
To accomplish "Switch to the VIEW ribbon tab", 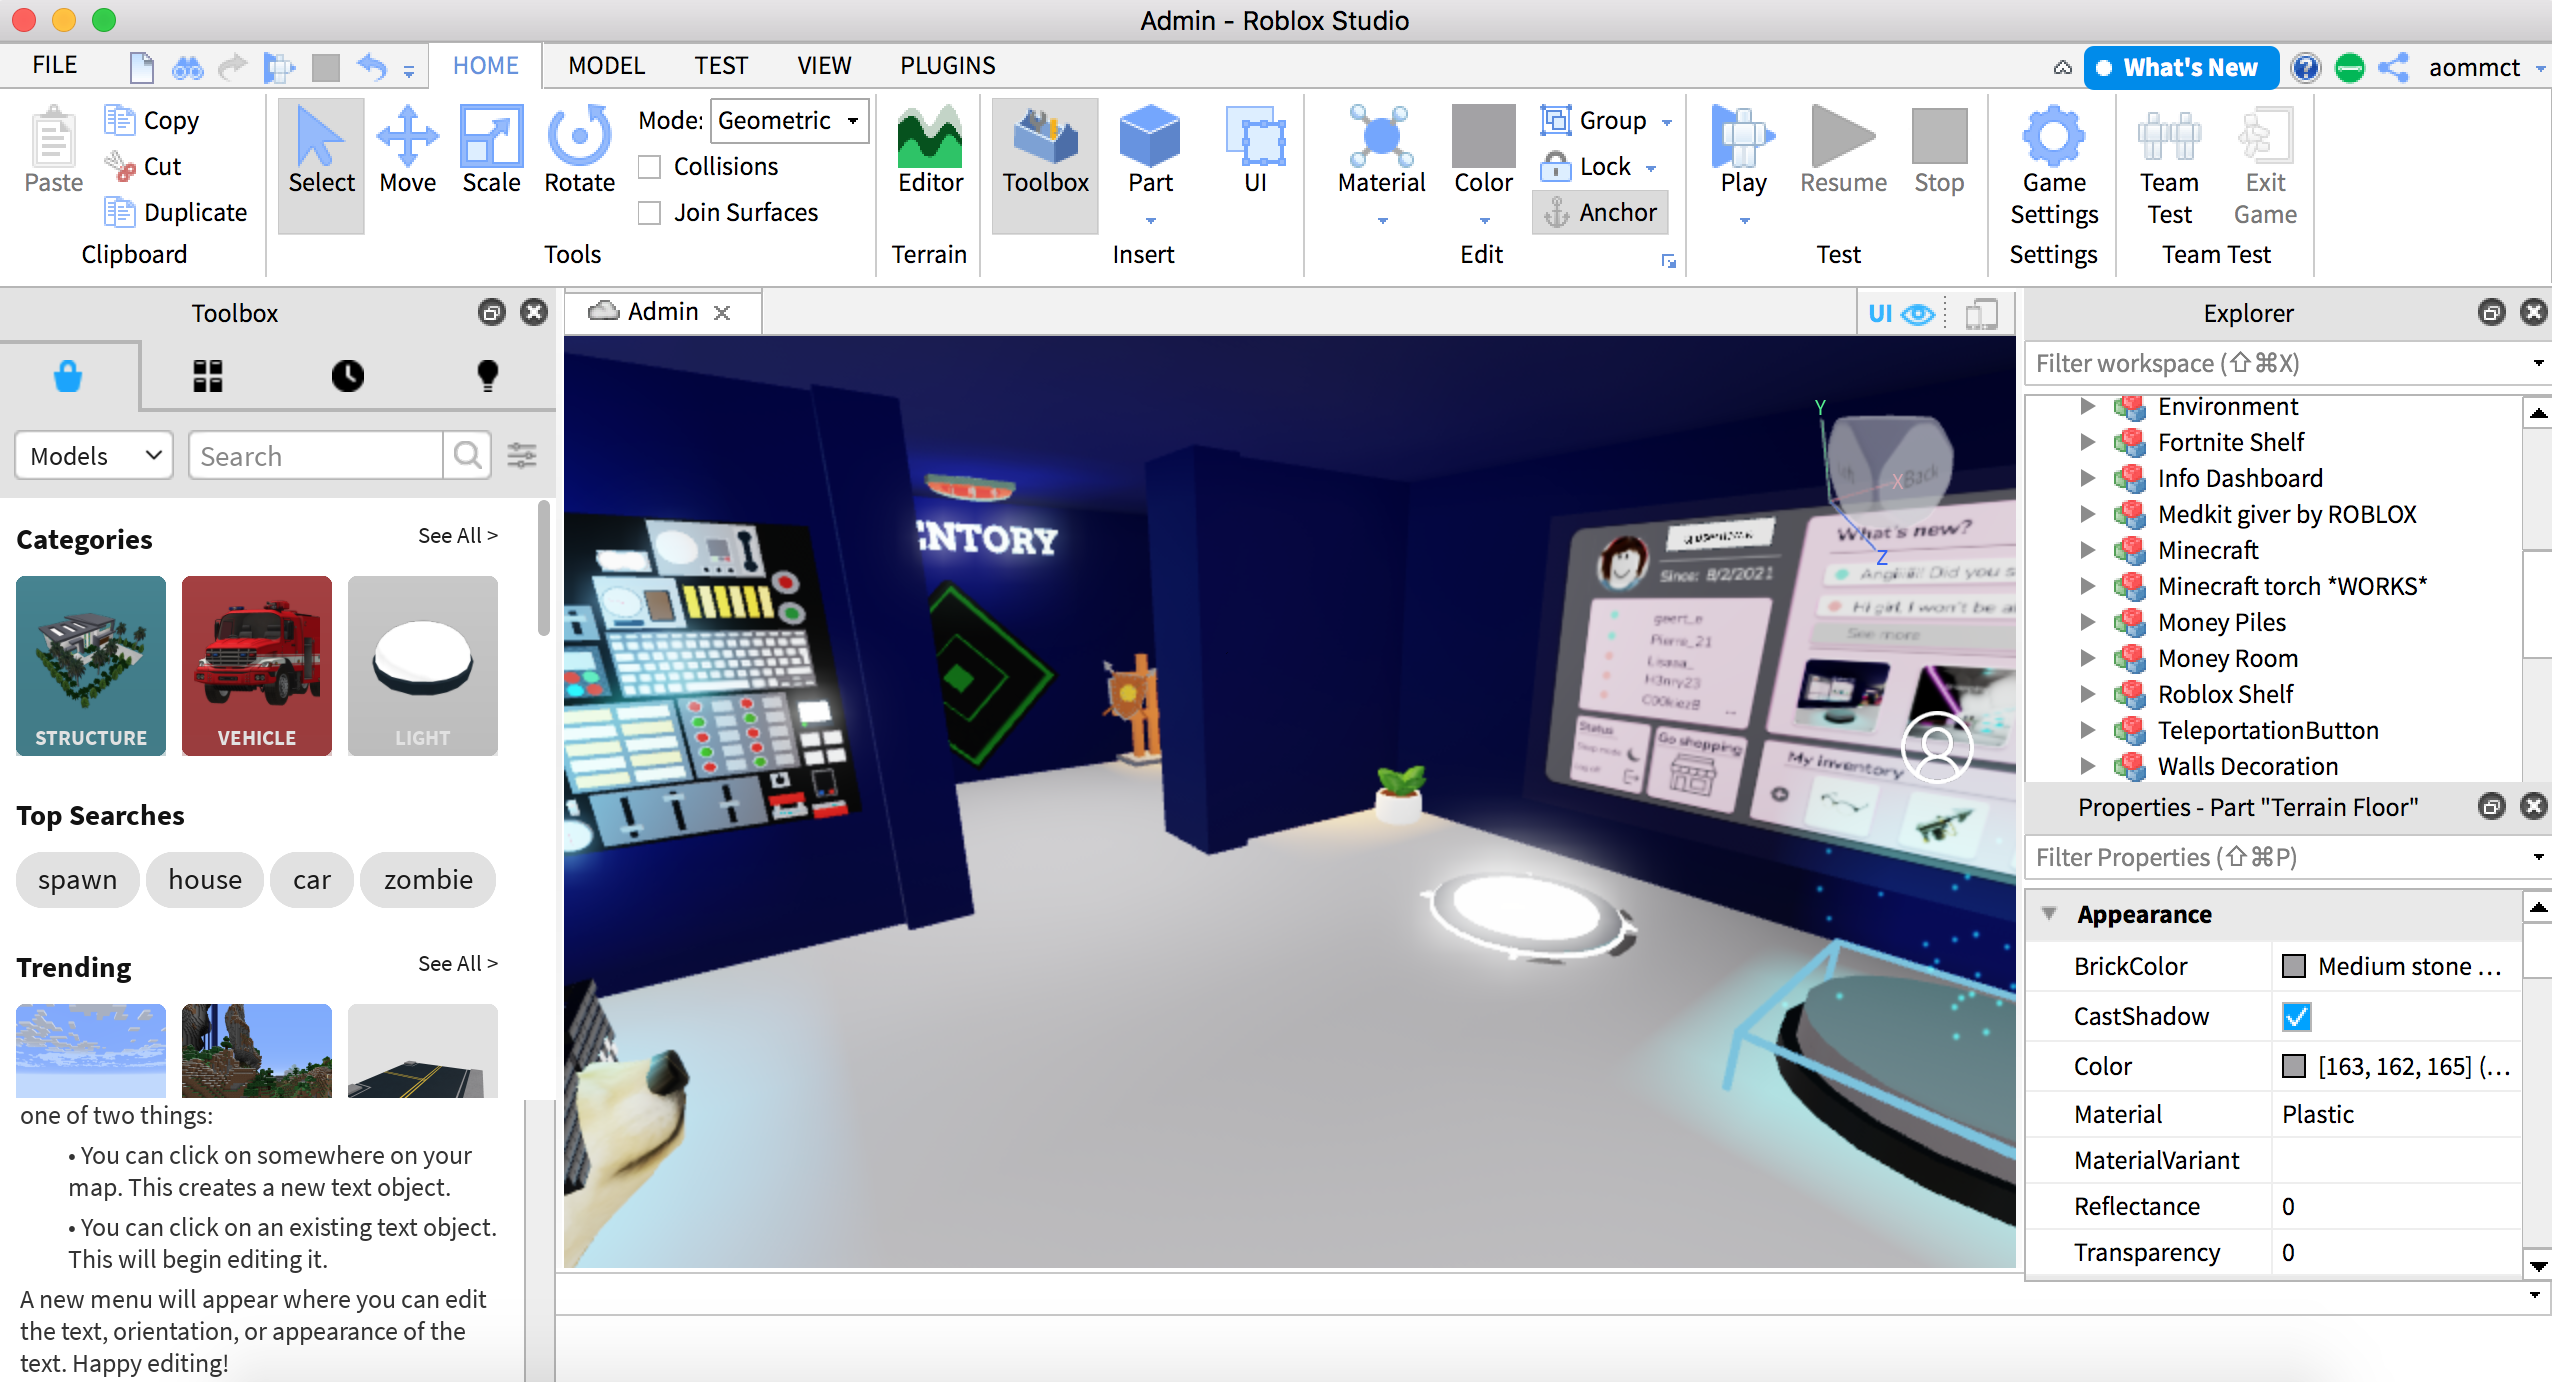I will click(x=824, y=66).
